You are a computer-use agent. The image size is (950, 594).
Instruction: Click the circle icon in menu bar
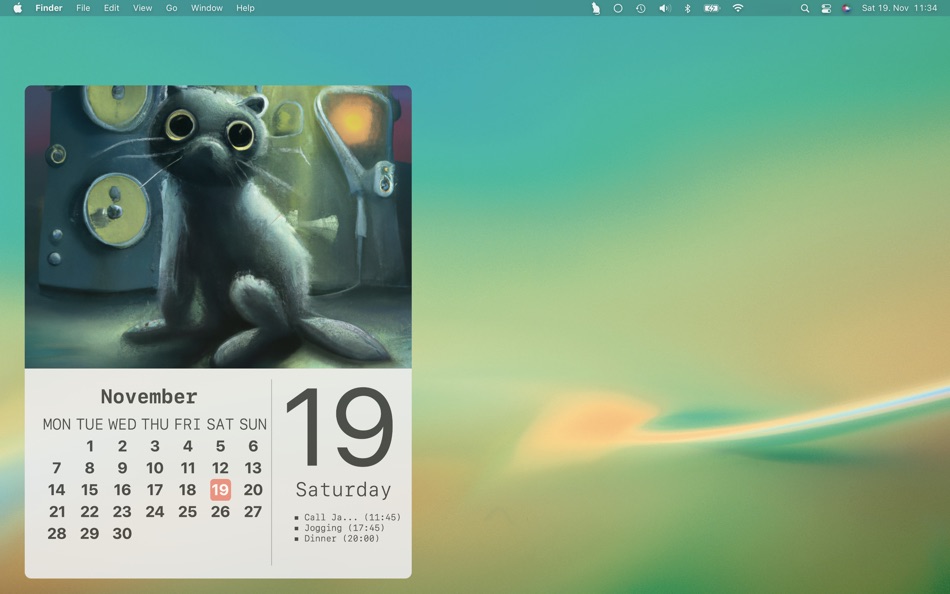click(x=618, y=8)
